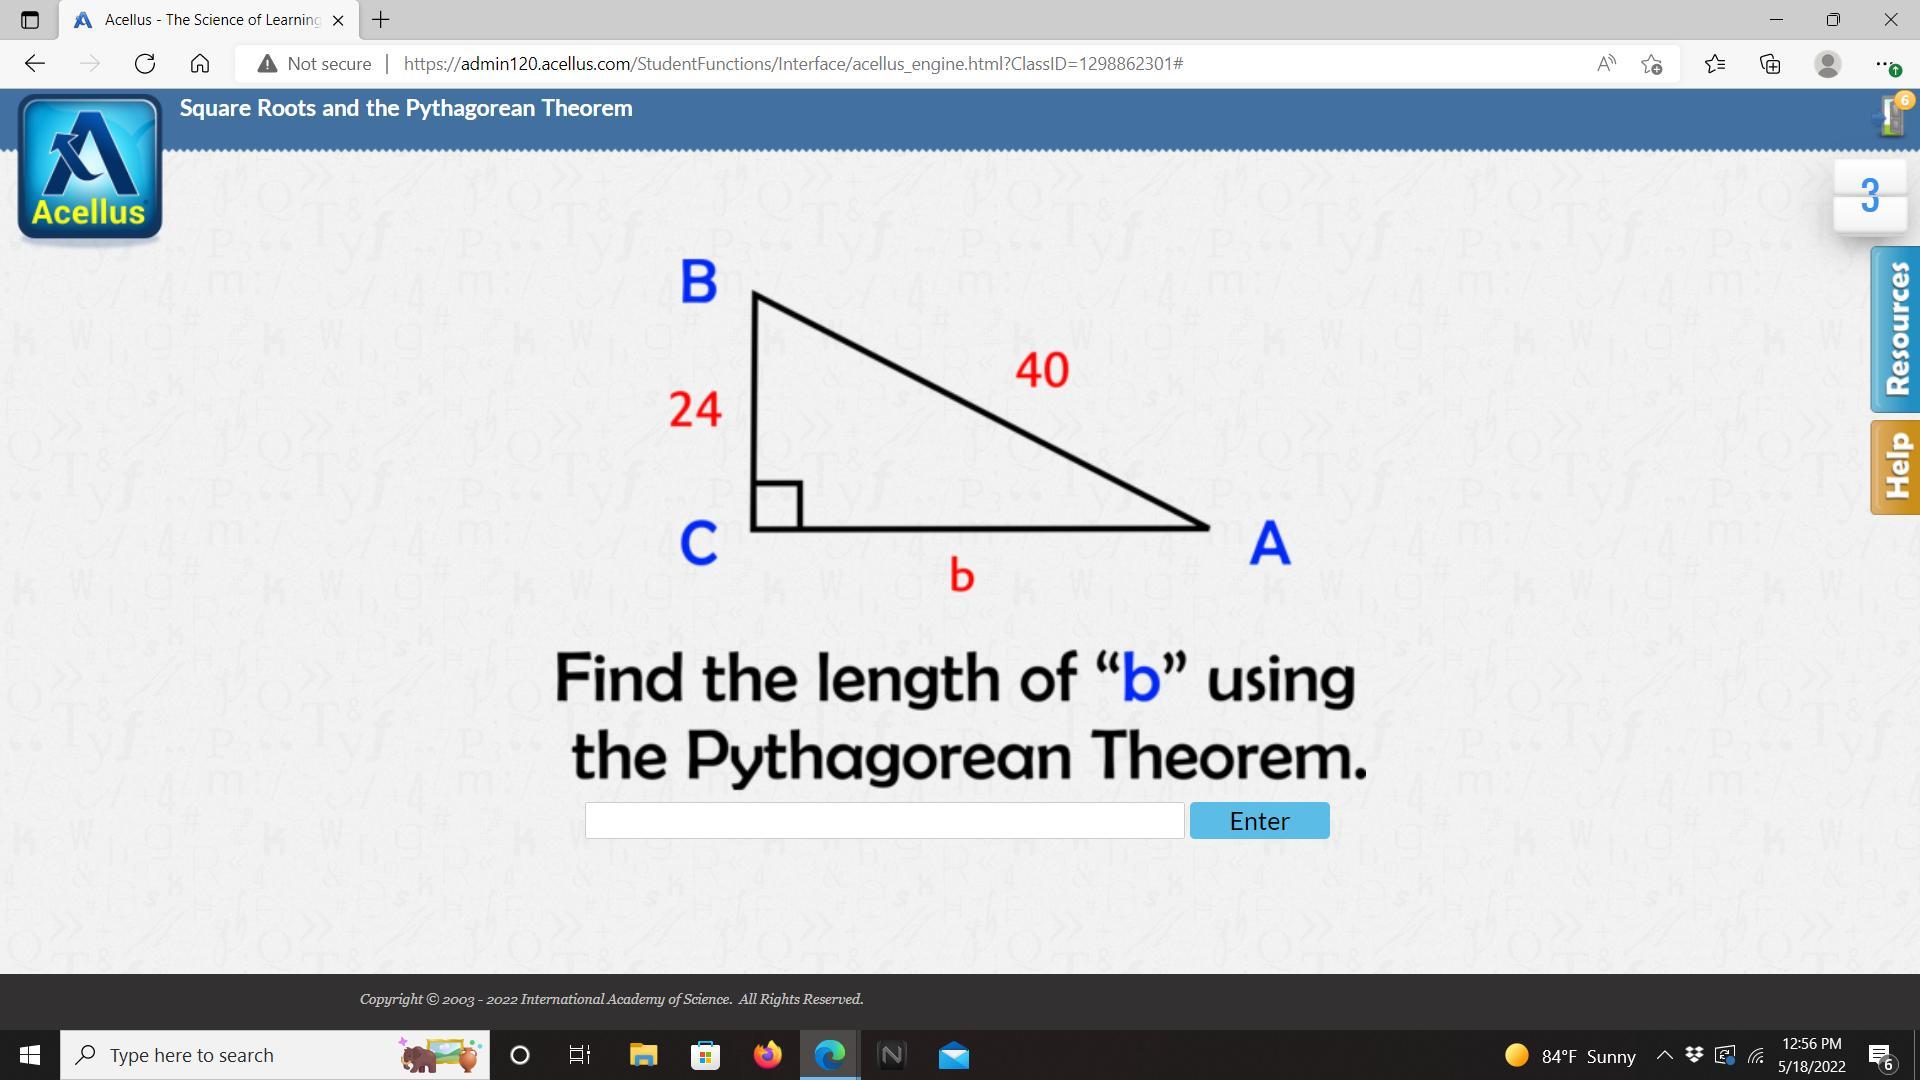This screenshot has width=1920, height=1080.
Task: Open the tab actions menu
Action: pyautogui.click(x=29, y=20)
